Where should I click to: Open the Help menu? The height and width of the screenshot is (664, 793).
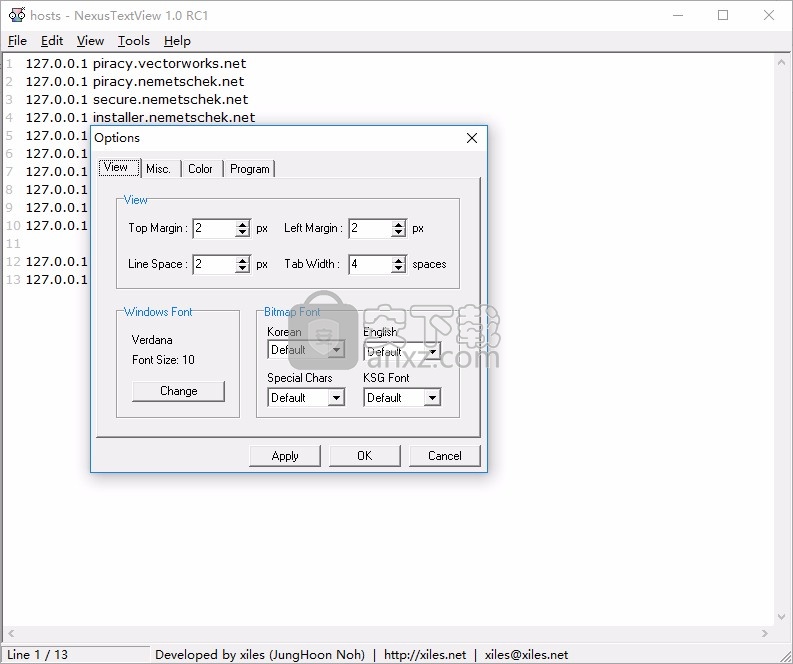(177, 41)
